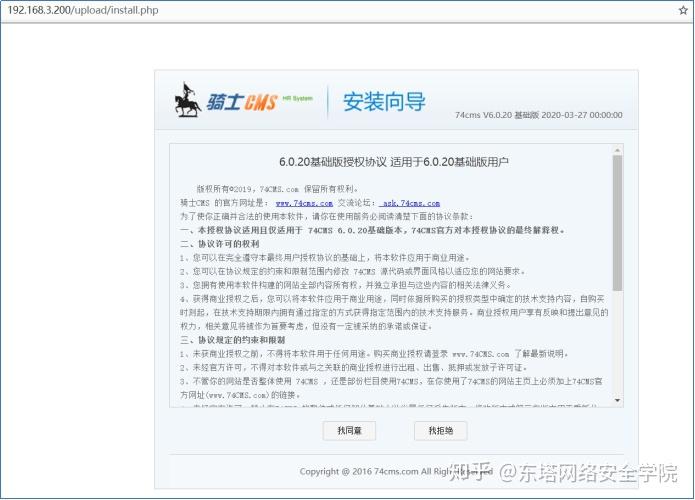Bookmark this page with the star icon
Viewport: 695px width, 500px height.
pos(683,10)
